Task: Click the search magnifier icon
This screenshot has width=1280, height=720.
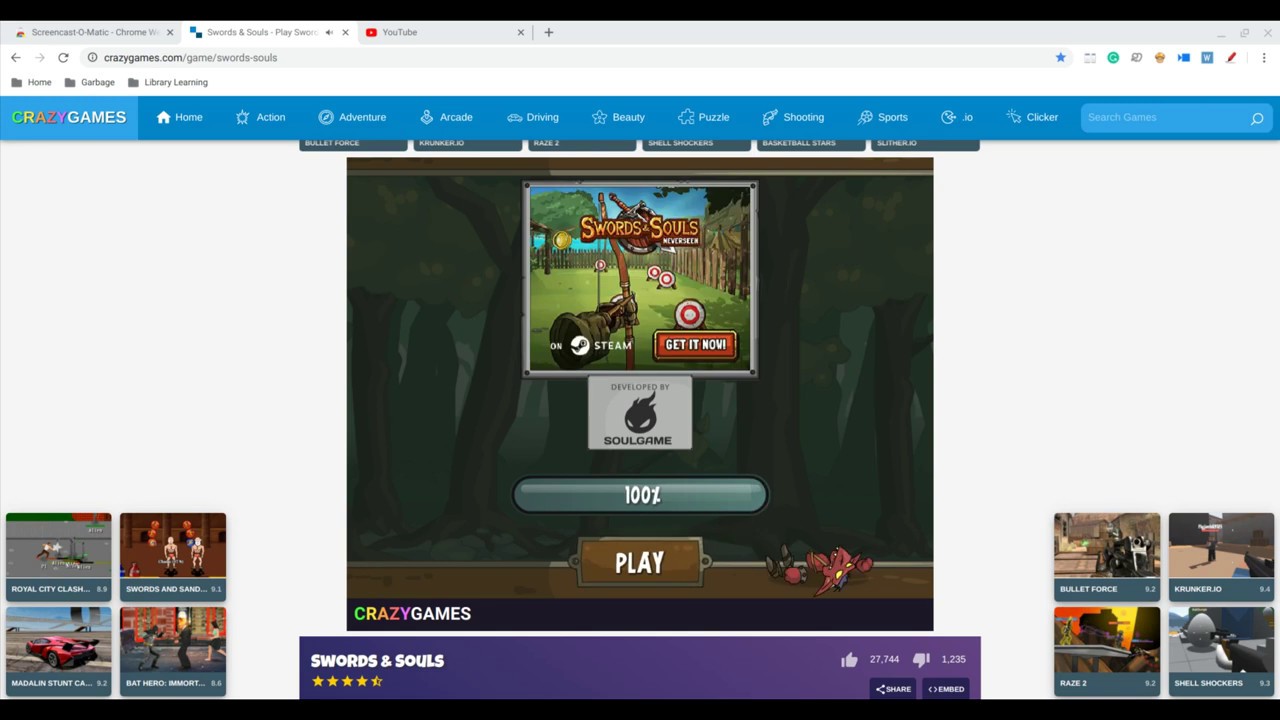Action: pos(1257,118)
